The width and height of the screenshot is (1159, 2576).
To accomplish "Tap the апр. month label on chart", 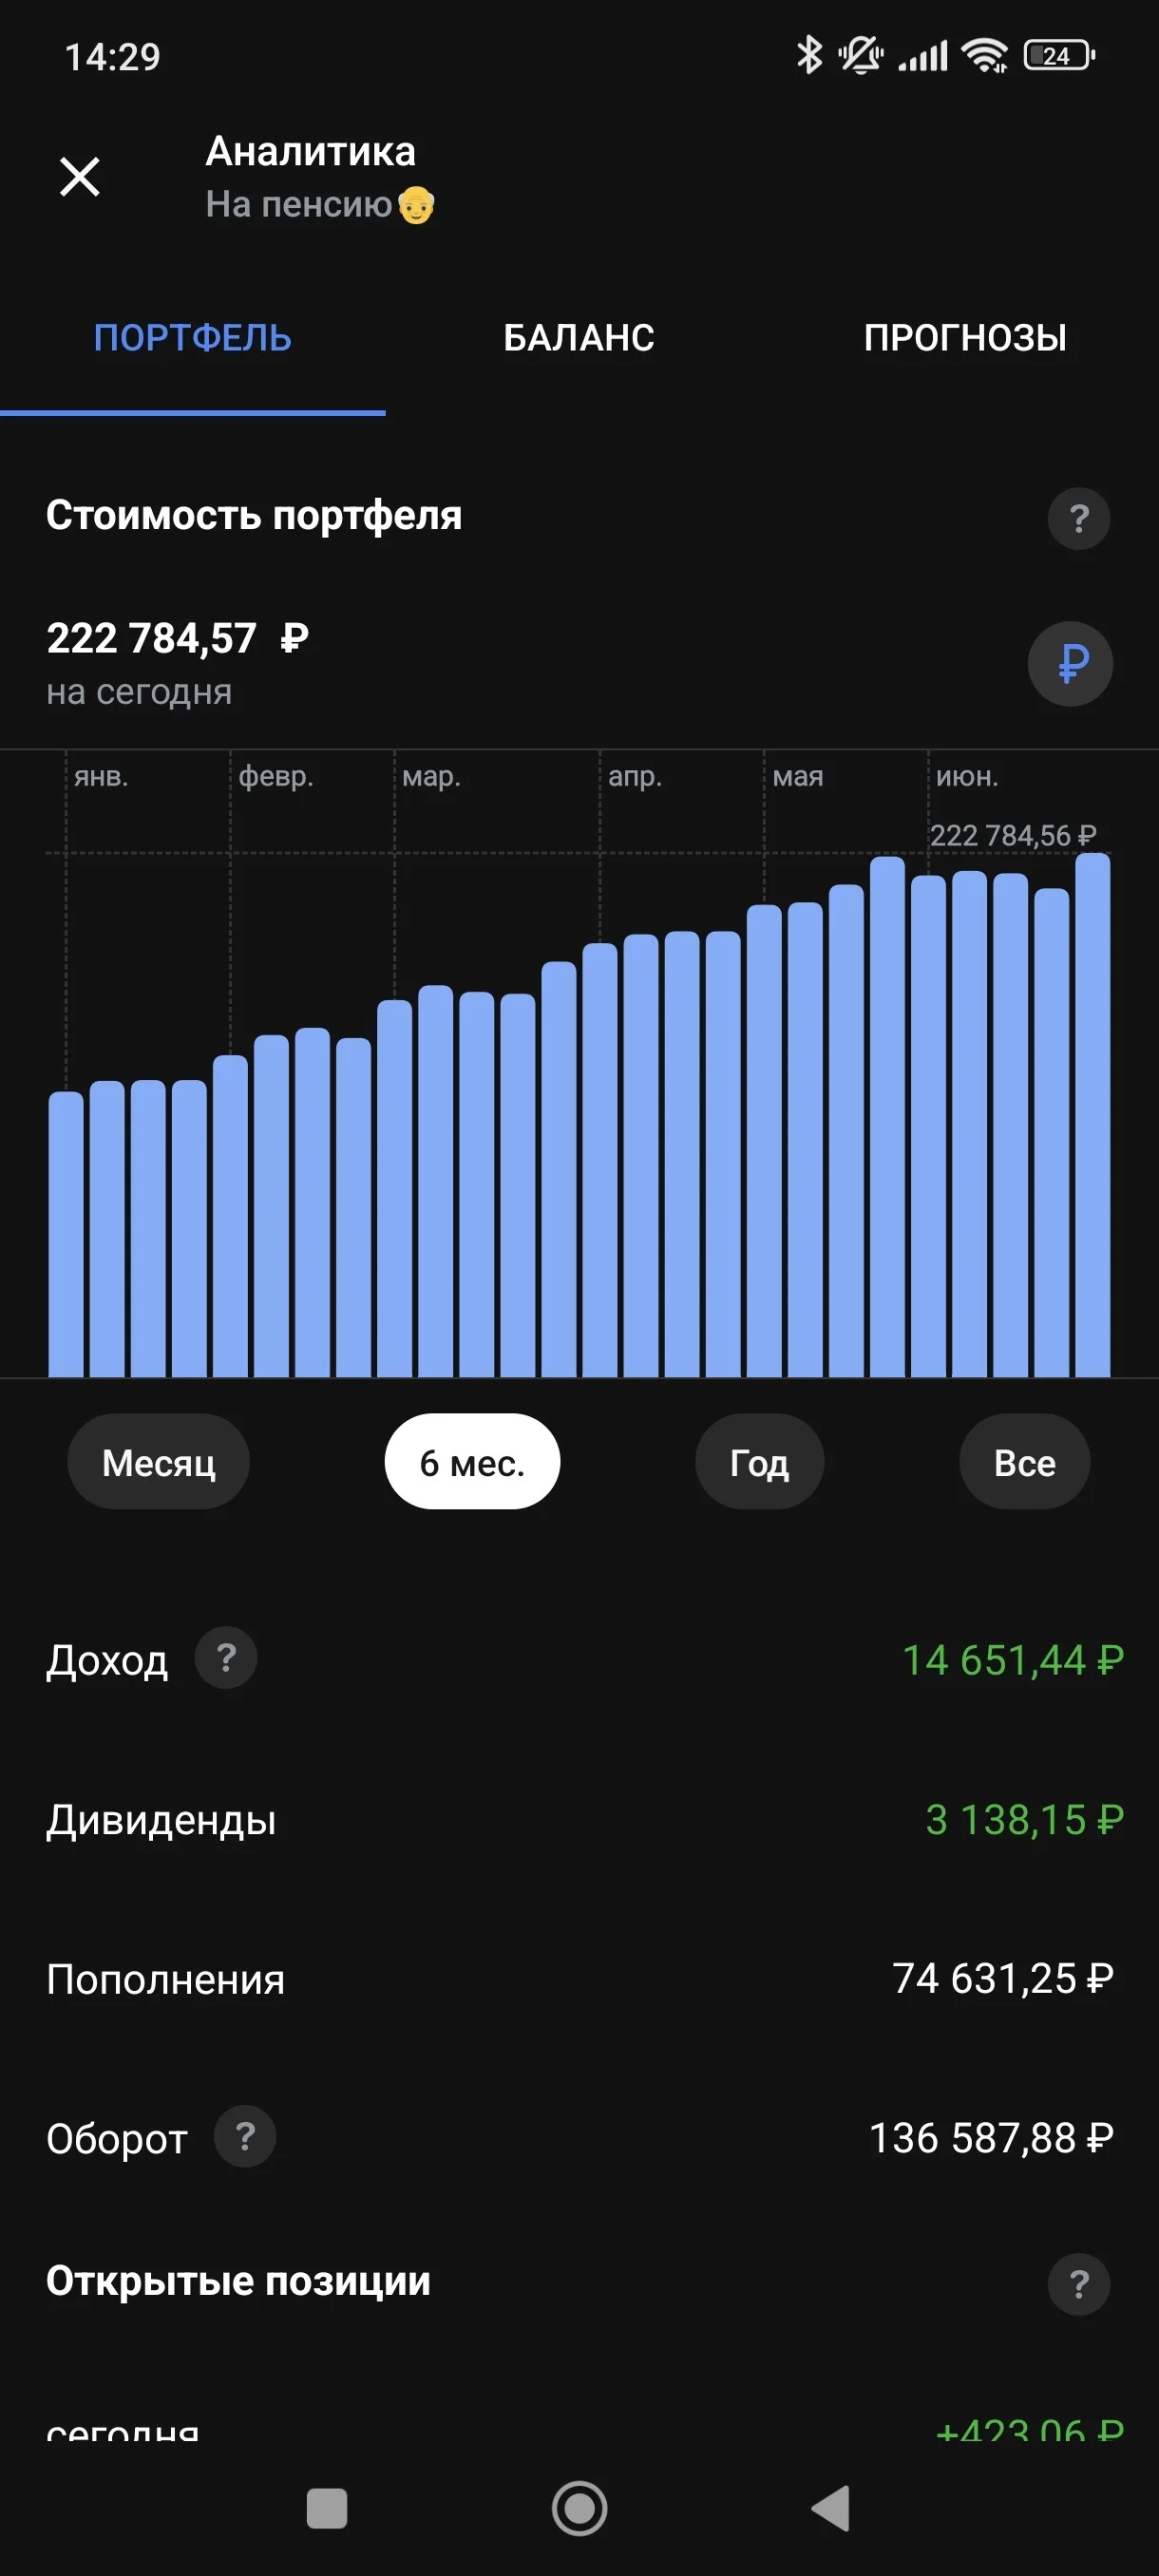I will 635,777.
